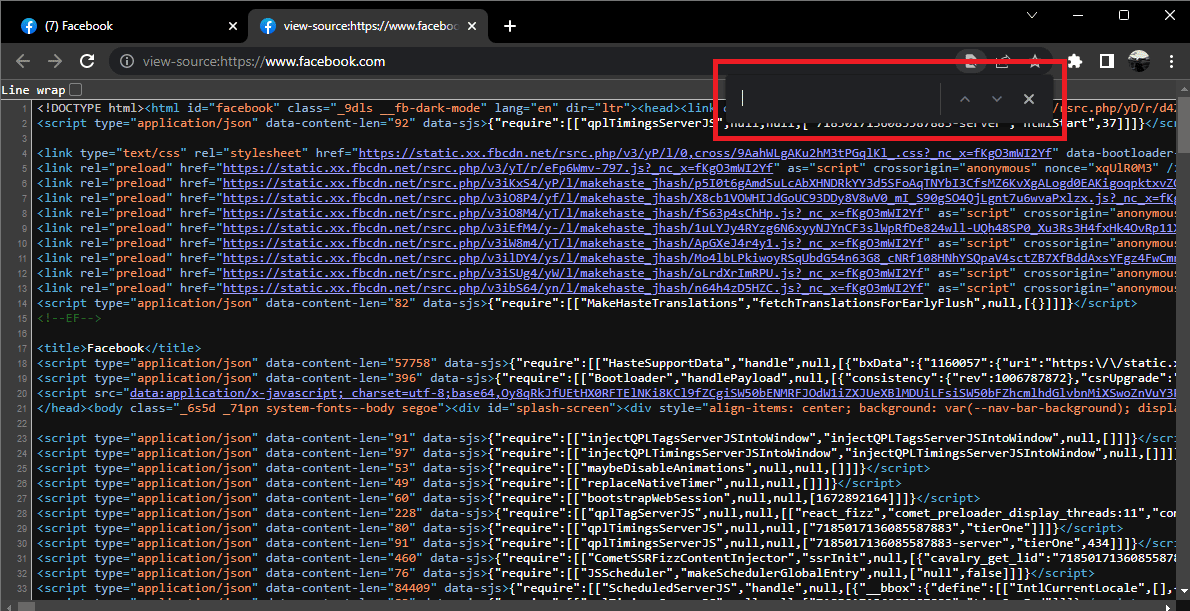View site information icon in address bar
The width and height of the screenshot is (1190, 611).
128,61
